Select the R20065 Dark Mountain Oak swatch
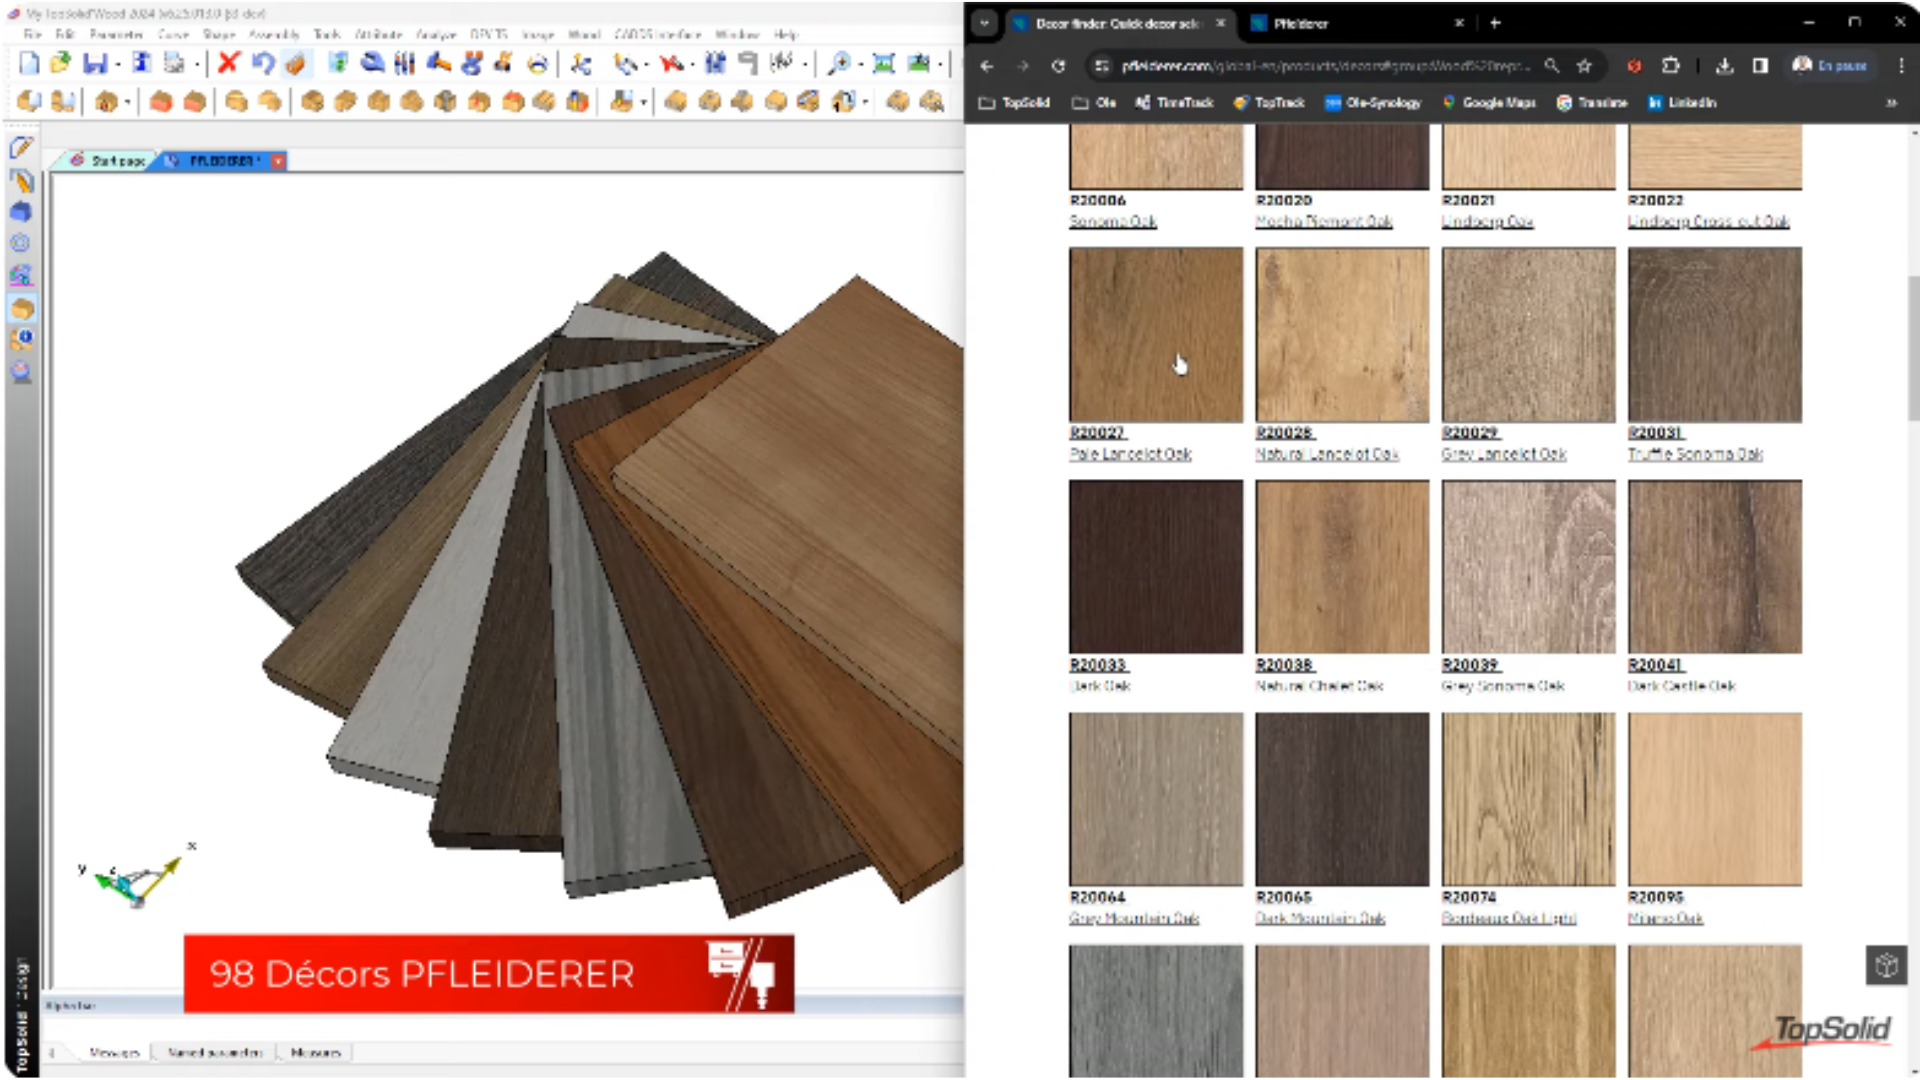The width and height of the screenshot is (1920, 1080). coord(1342,799)
